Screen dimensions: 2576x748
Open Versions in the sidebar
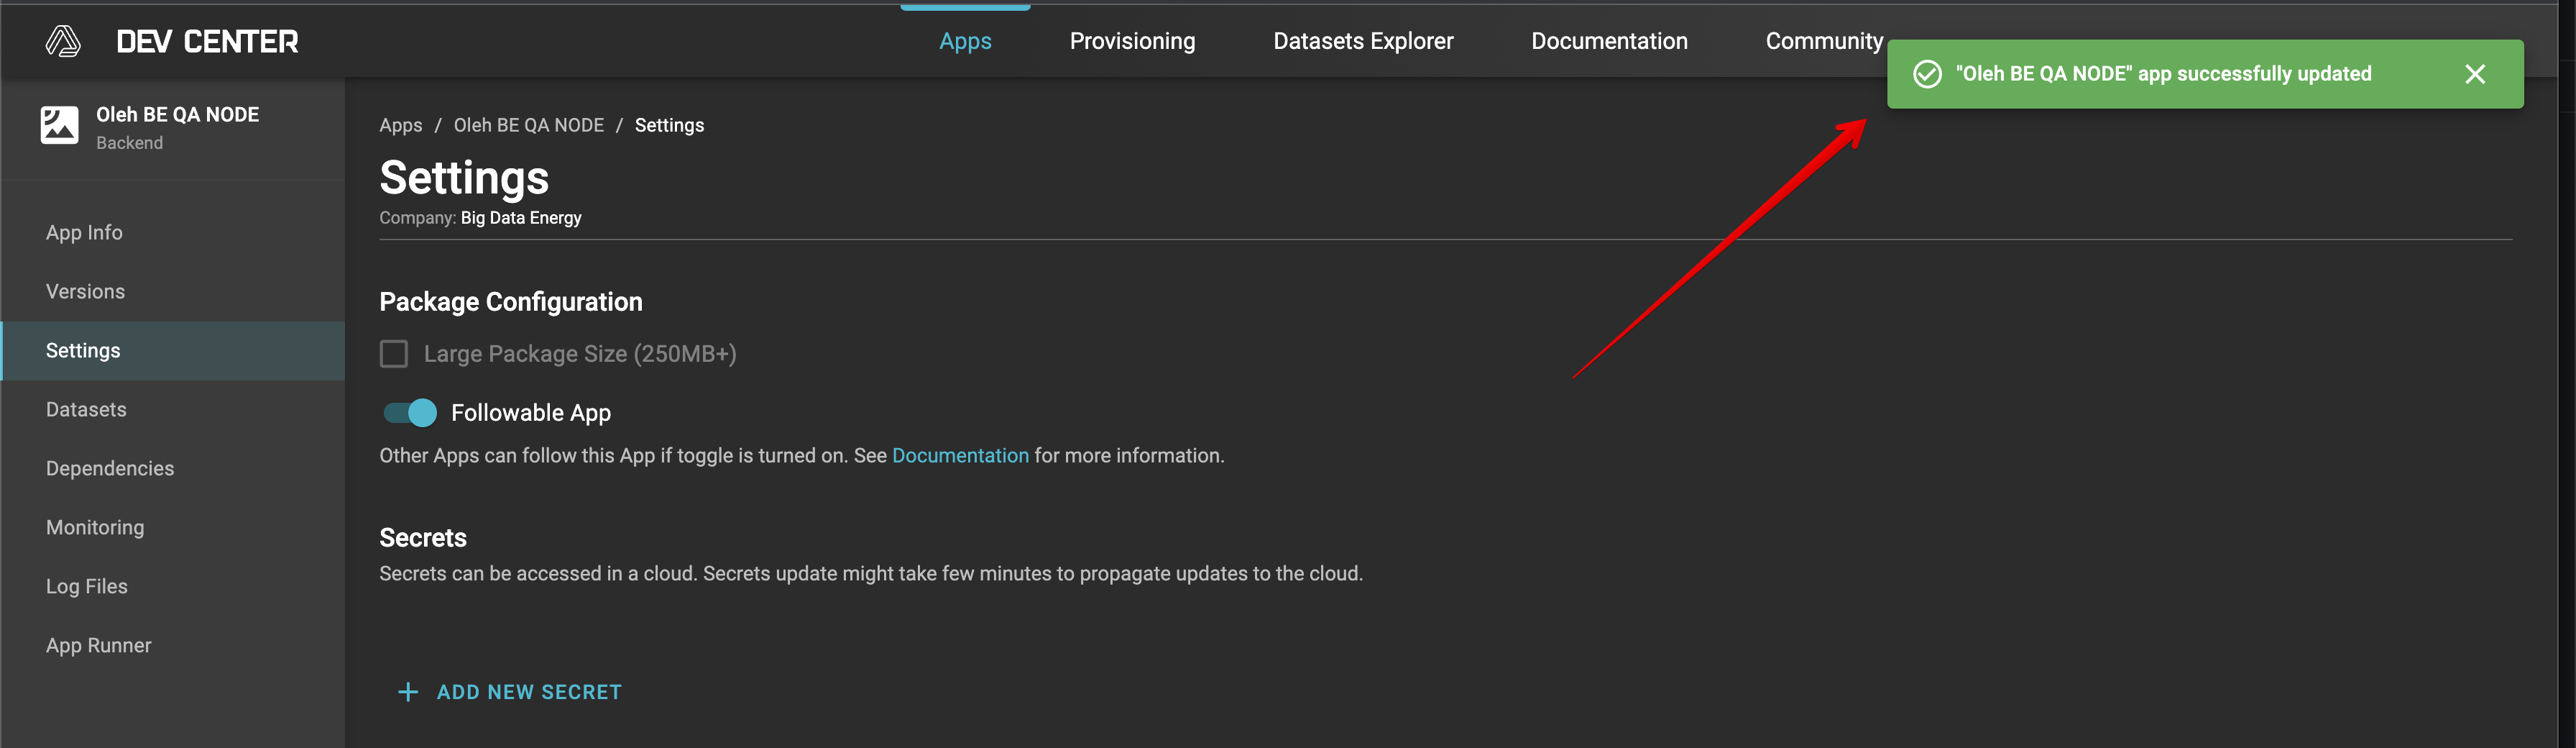click(x=173, y=292)
